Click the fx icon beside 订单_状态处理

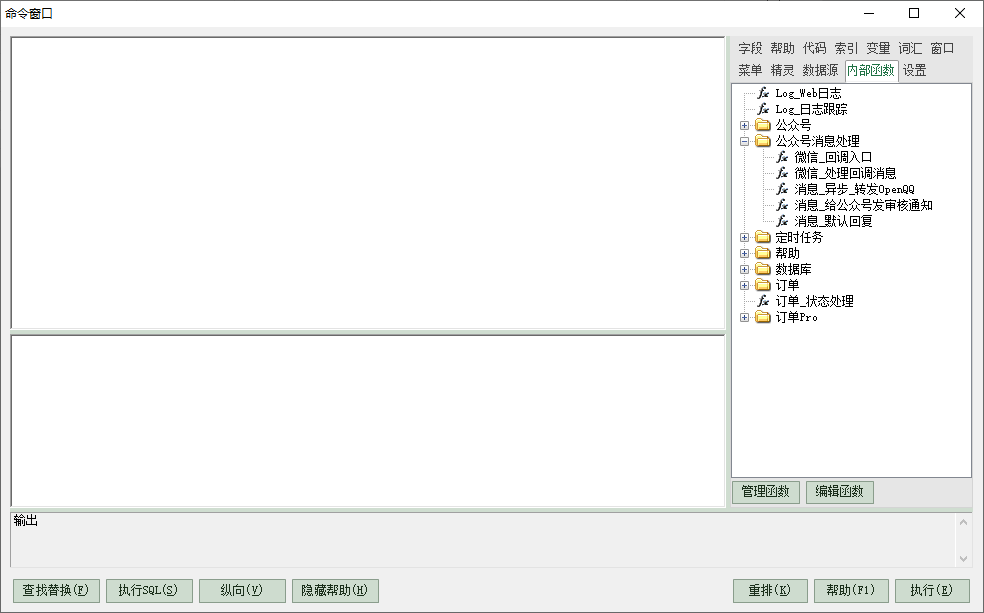(763, 301)
